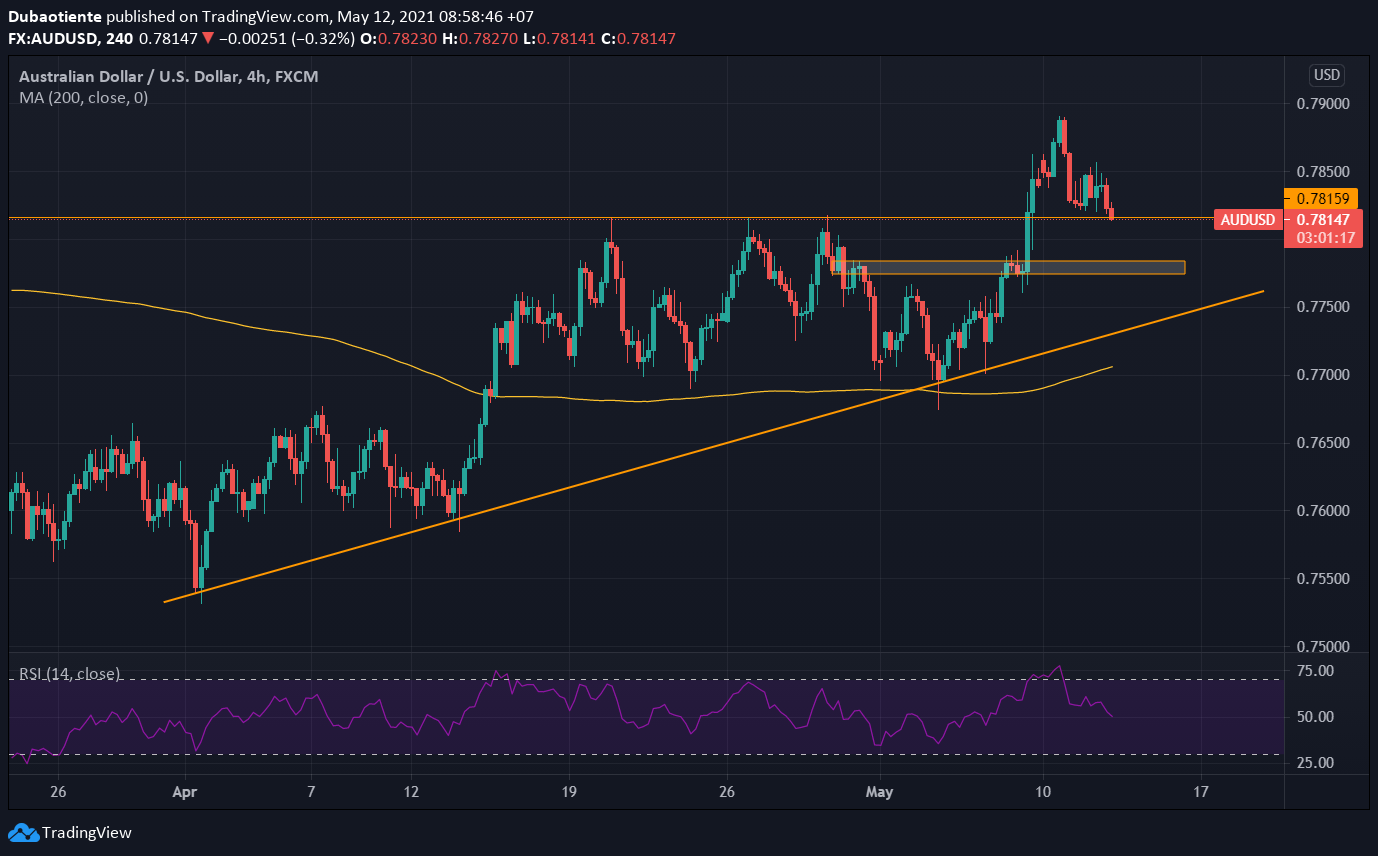
Task: Select the orange highlighted support zone rectangle
Action: click(1008, 267)
